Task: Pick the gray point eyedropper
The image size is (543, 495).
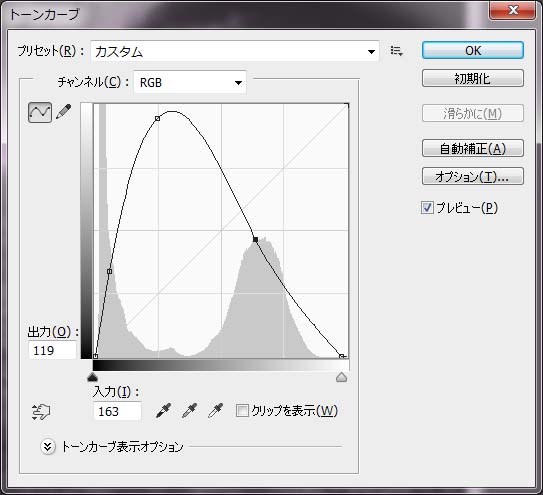Action: click(189, 410)
